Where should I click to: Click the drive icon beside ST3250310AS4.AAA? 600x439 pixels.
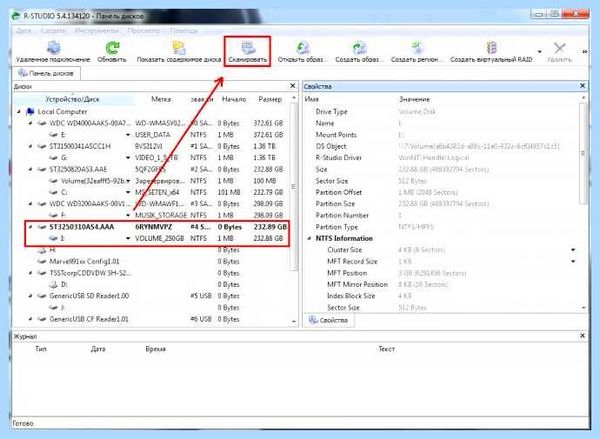click(42, 227)
